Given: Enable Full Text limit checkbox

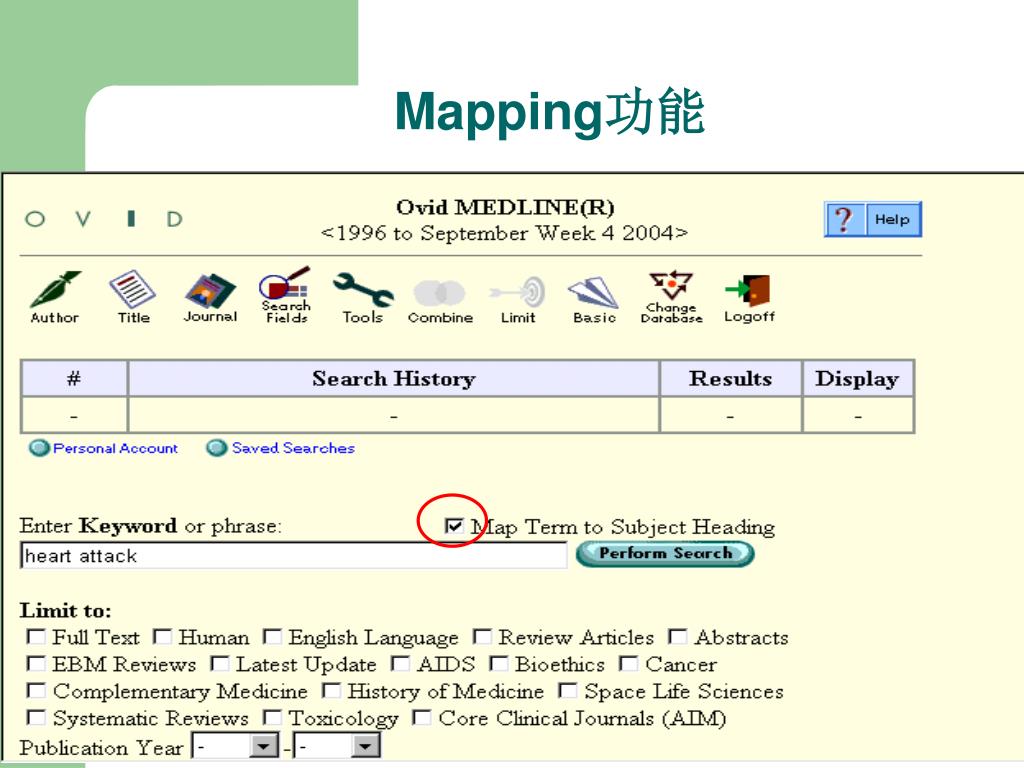Looking at the screenshot, I should pyautogui.click(x=36, y=636).
